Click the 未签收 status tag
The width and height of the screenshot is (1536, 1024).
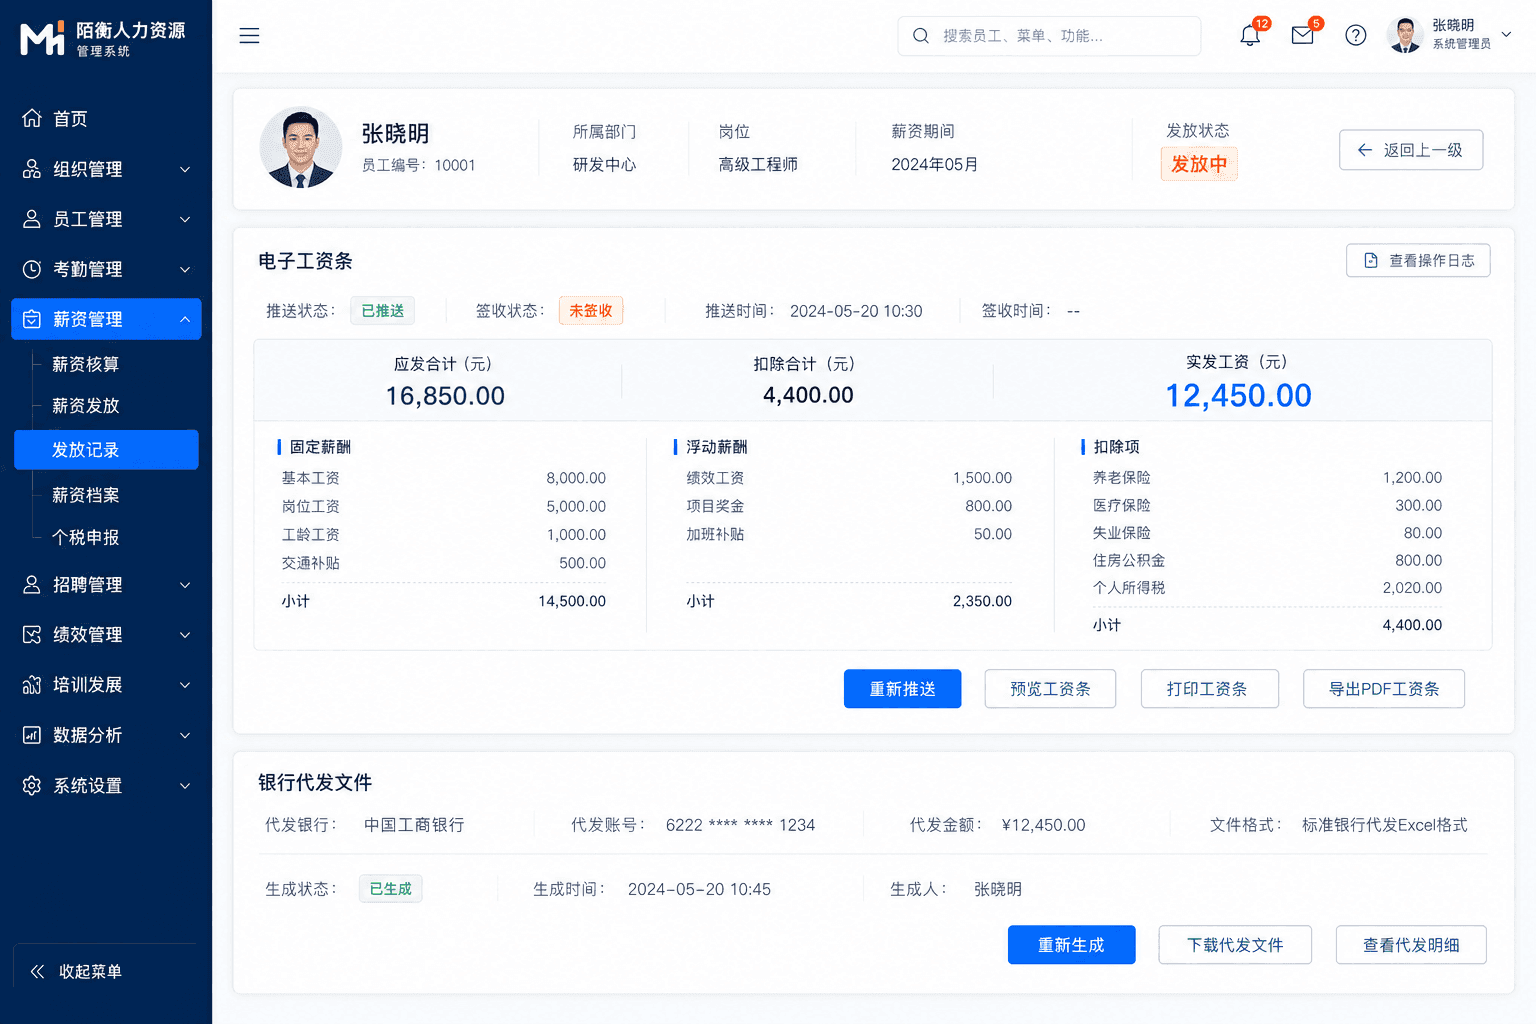coord(591,311)
